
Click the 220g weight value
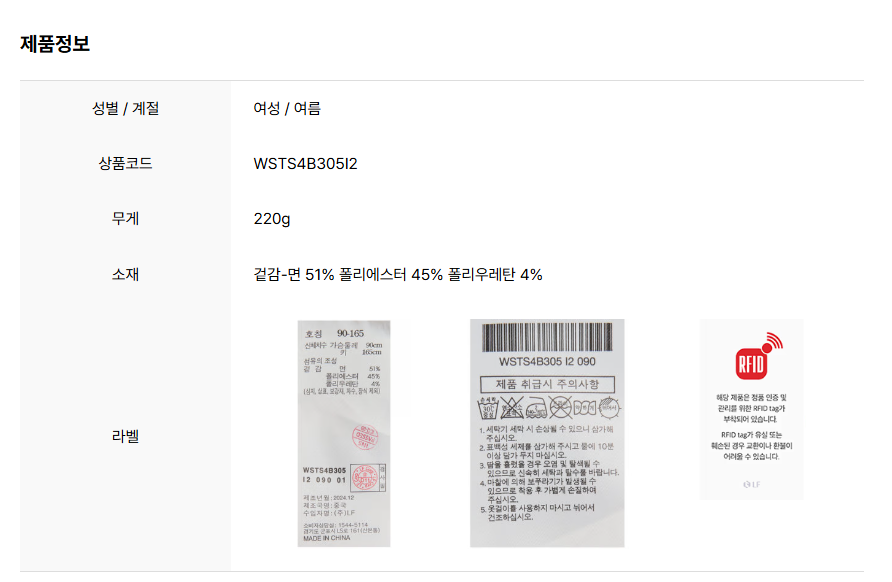pyautogui.click(x=272, y=219)
